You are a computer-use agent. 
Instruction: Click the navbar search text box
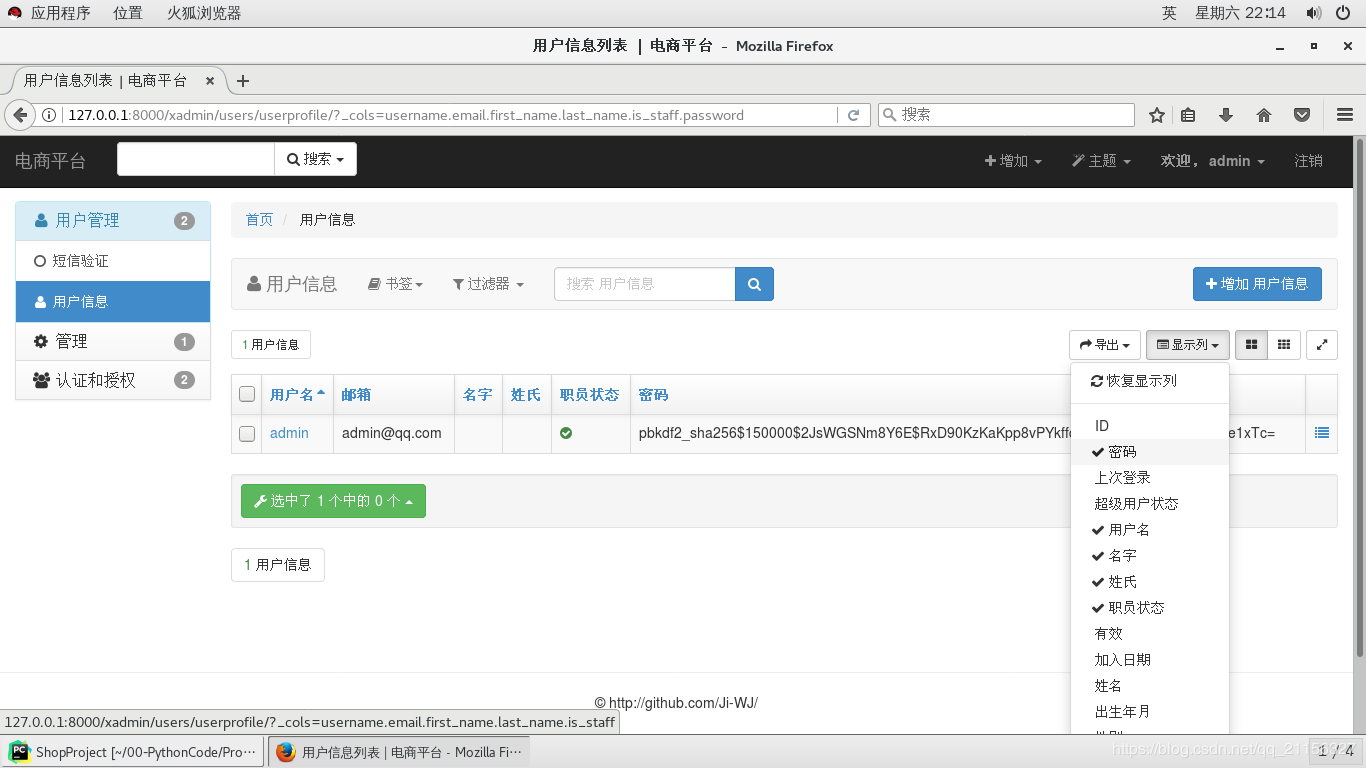click(196, 159)
